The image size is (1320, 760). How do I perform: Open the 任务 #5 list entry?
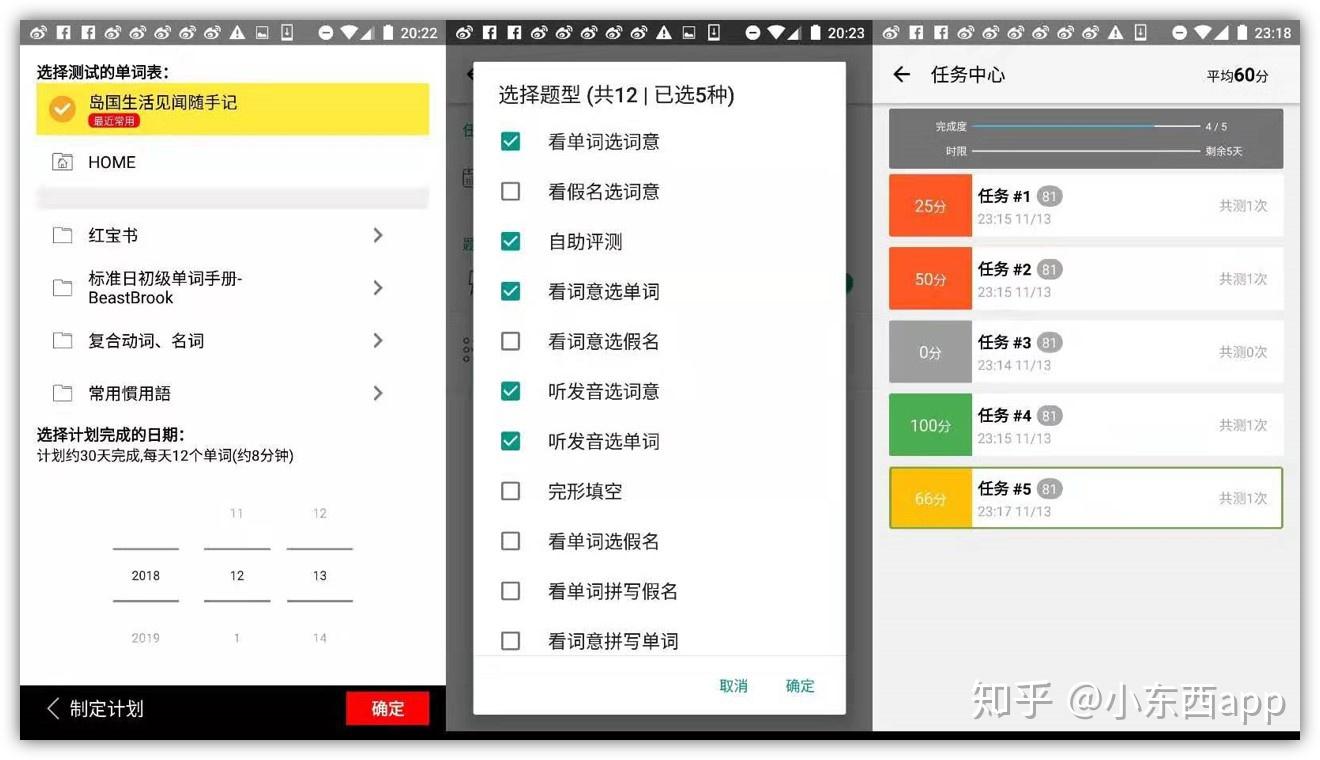tap(1086, 498)
